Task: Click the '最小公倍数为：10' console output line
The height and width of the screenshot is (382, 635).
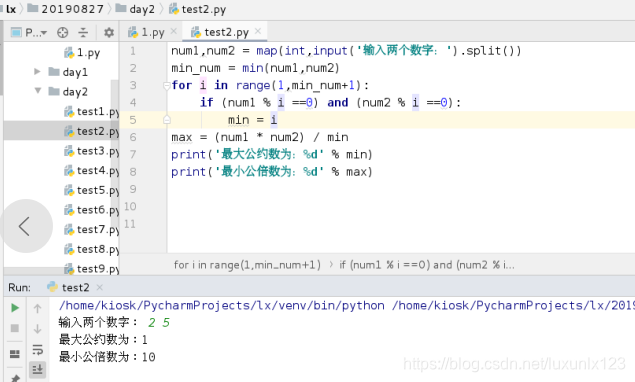Action: (x=107, y=357)
